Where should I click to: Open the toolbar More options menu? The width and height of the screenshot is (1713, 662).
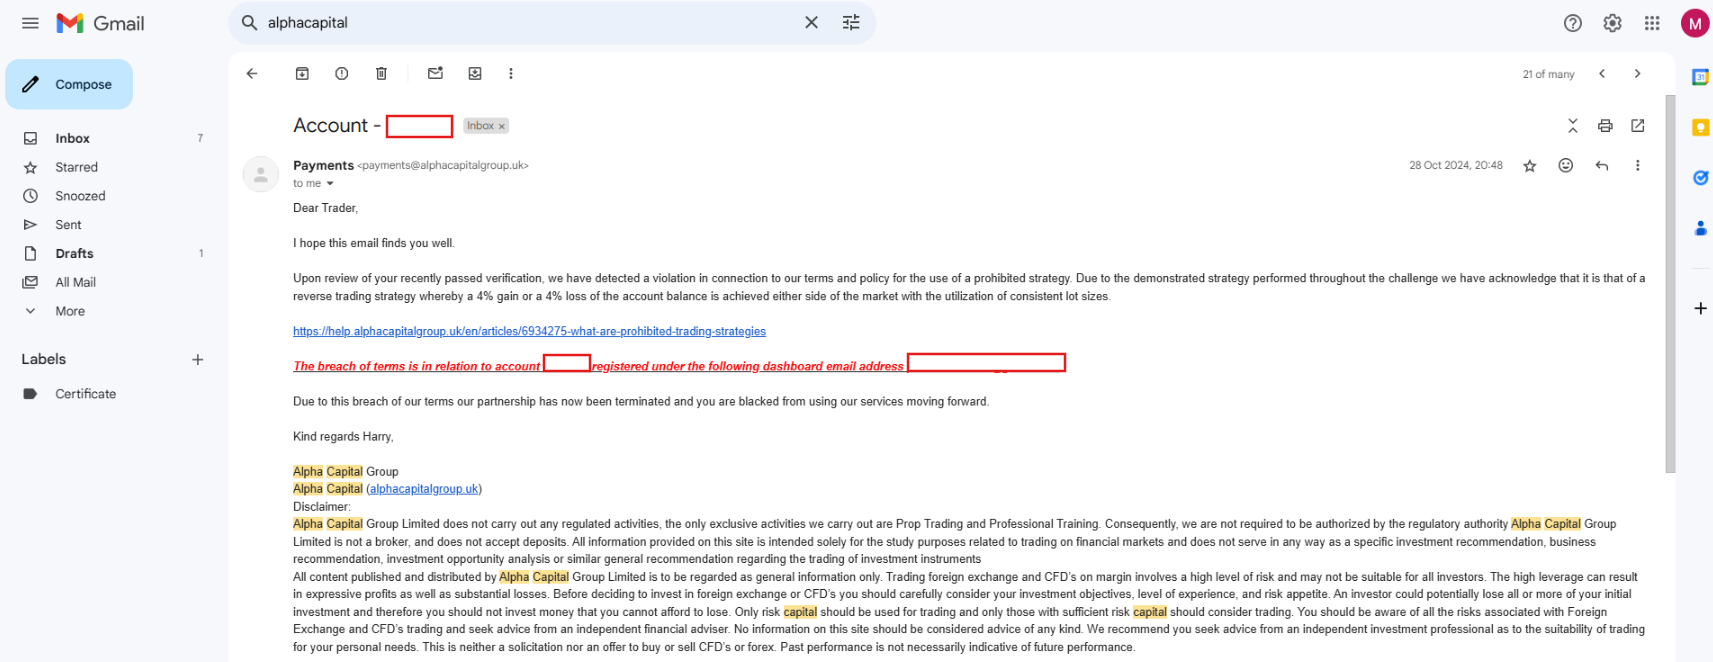pyautogui.click(x=511, y=73)
